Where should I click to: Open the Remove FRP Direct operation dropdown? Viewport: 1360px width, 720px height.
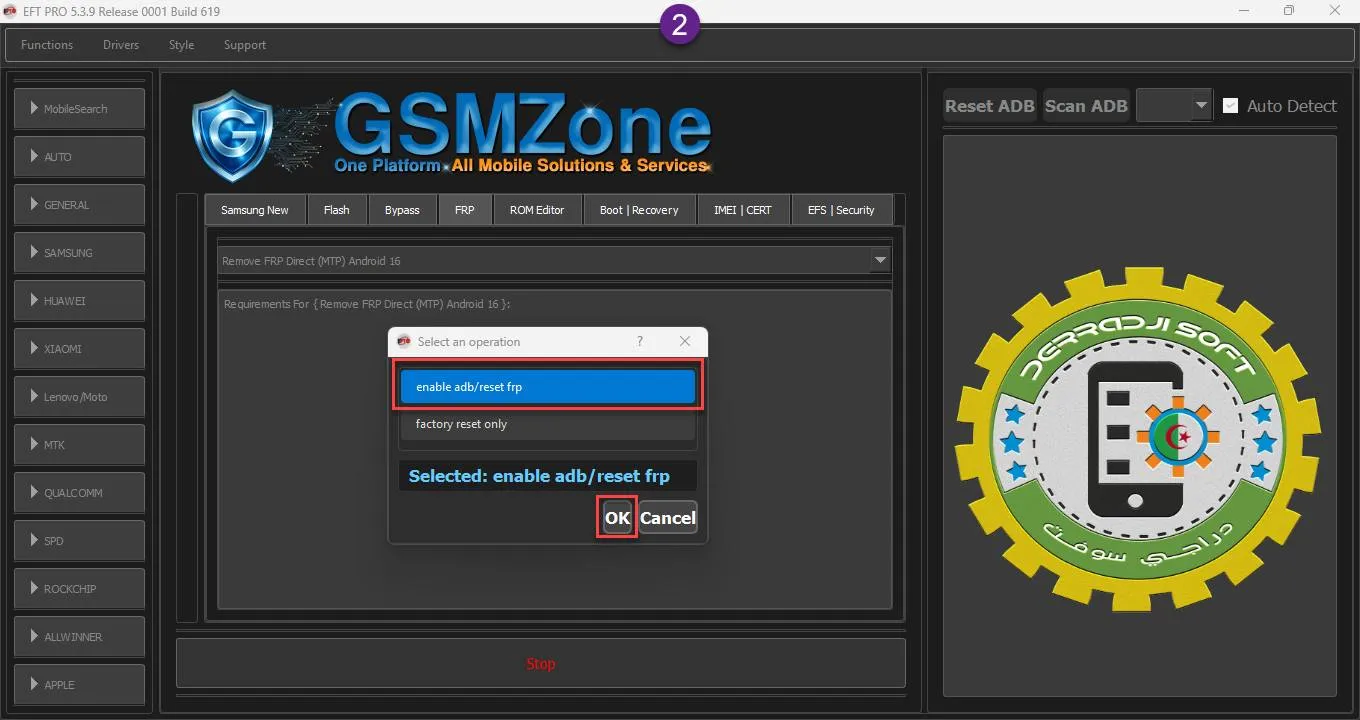[x=880, y=261]
